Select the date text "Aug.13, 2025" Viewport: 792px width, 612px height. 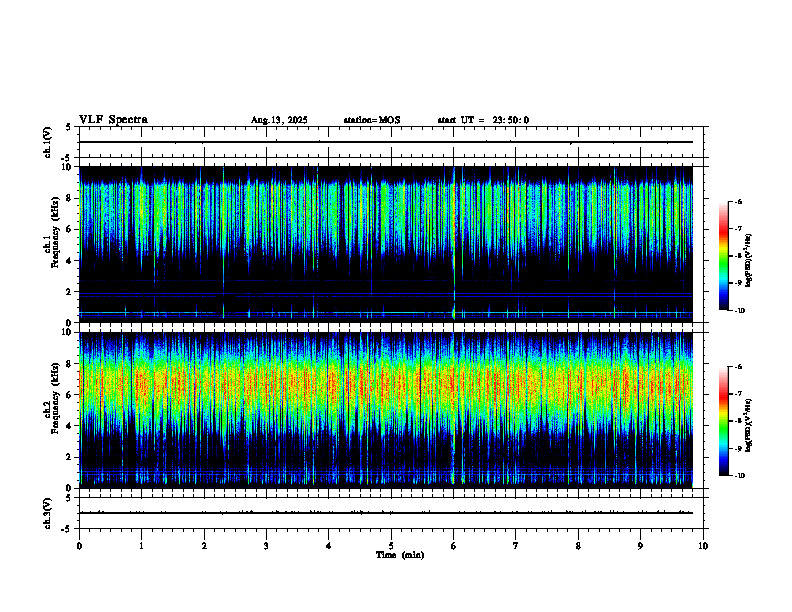279,120
